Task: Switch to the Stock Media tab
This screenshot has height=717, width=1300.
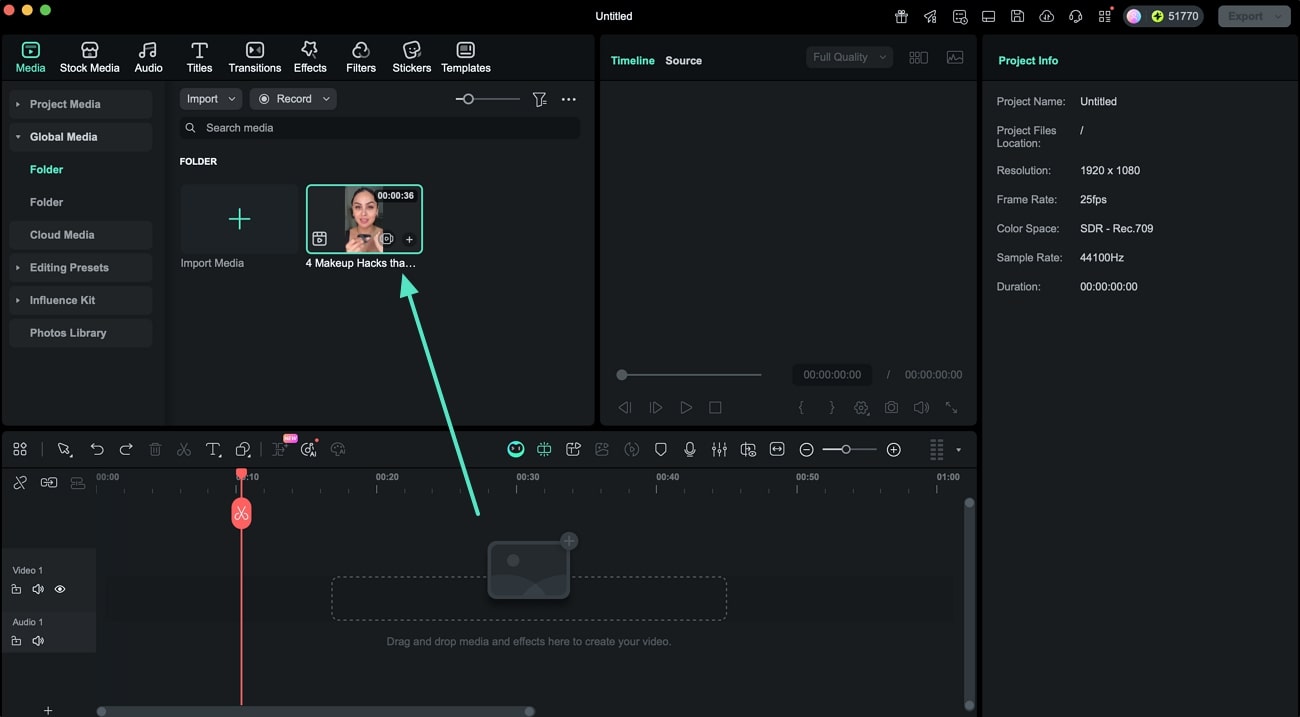Action: coord(89,55)
